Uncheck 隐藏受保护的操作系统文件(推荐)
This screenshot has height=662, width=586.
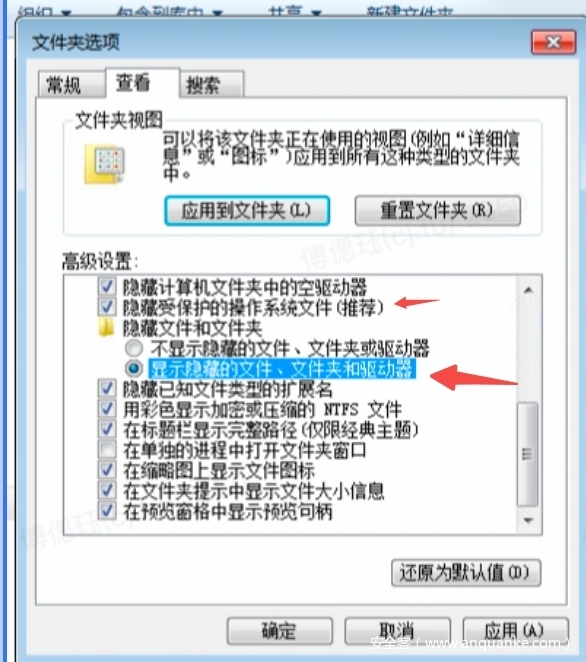click(x=107, y=307)
